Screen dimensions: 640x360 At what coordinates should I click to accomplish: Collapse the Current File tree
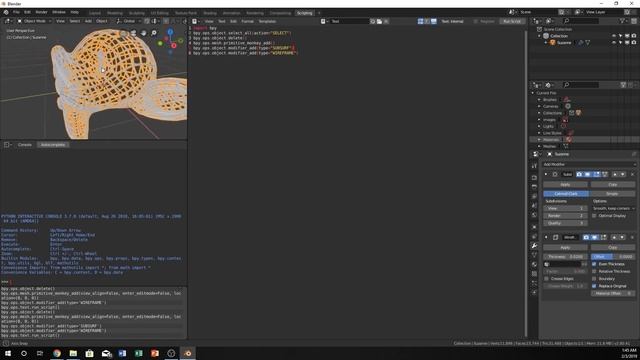[x=533, y=93]
